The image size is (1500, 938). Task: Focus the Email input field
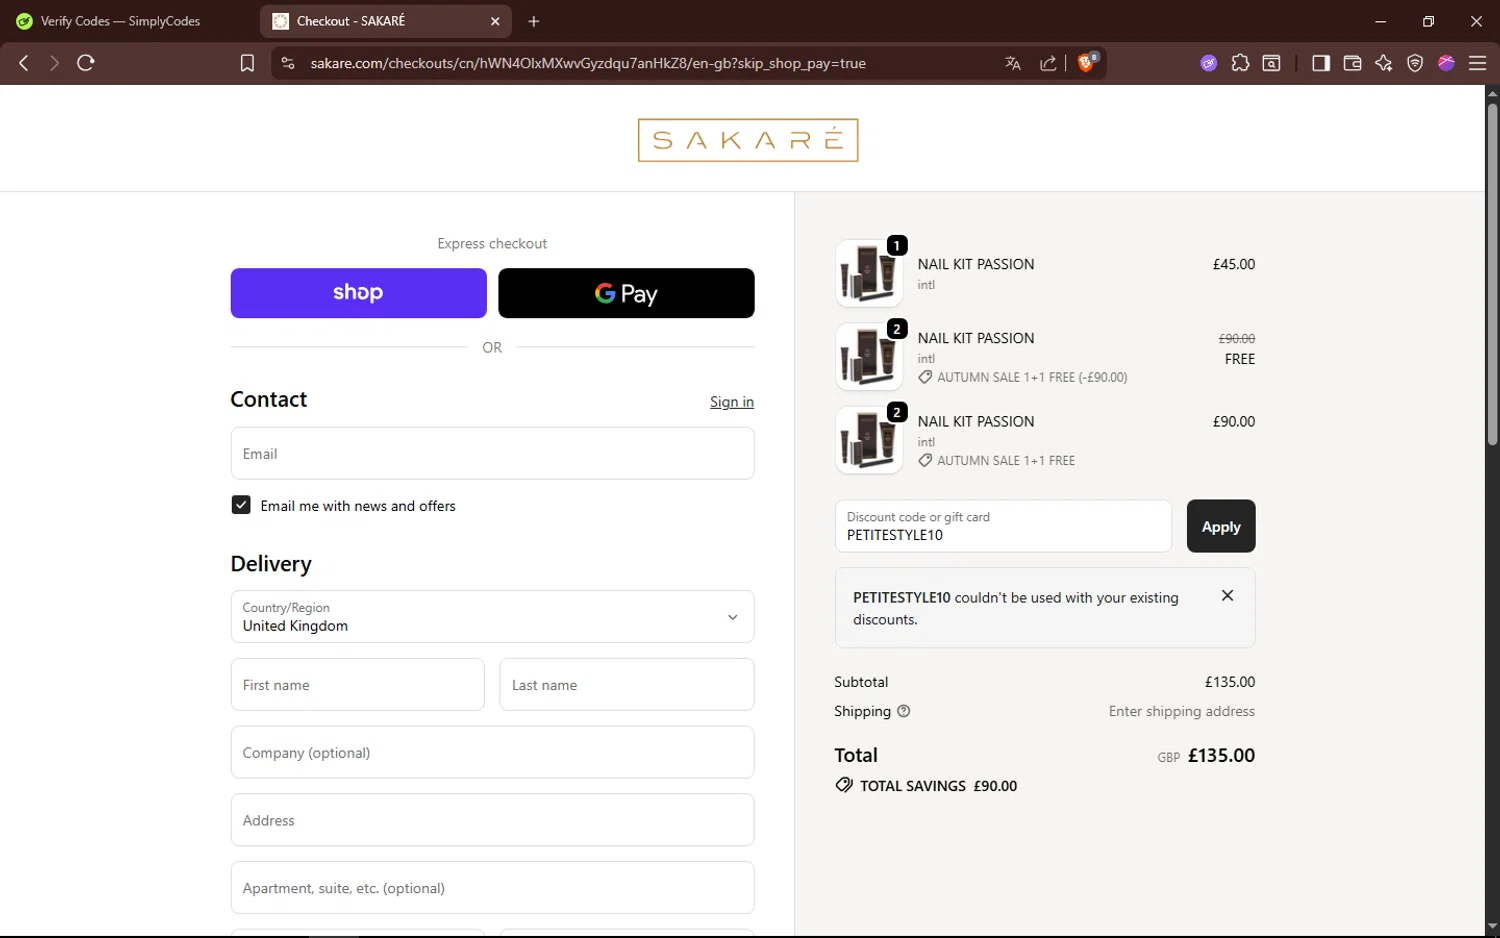(492, 453)
